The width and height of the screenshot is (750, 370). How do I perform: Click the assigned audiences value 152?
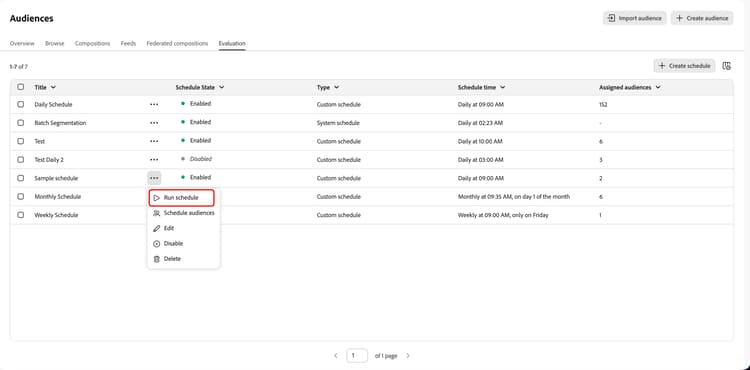coord(603,104)
